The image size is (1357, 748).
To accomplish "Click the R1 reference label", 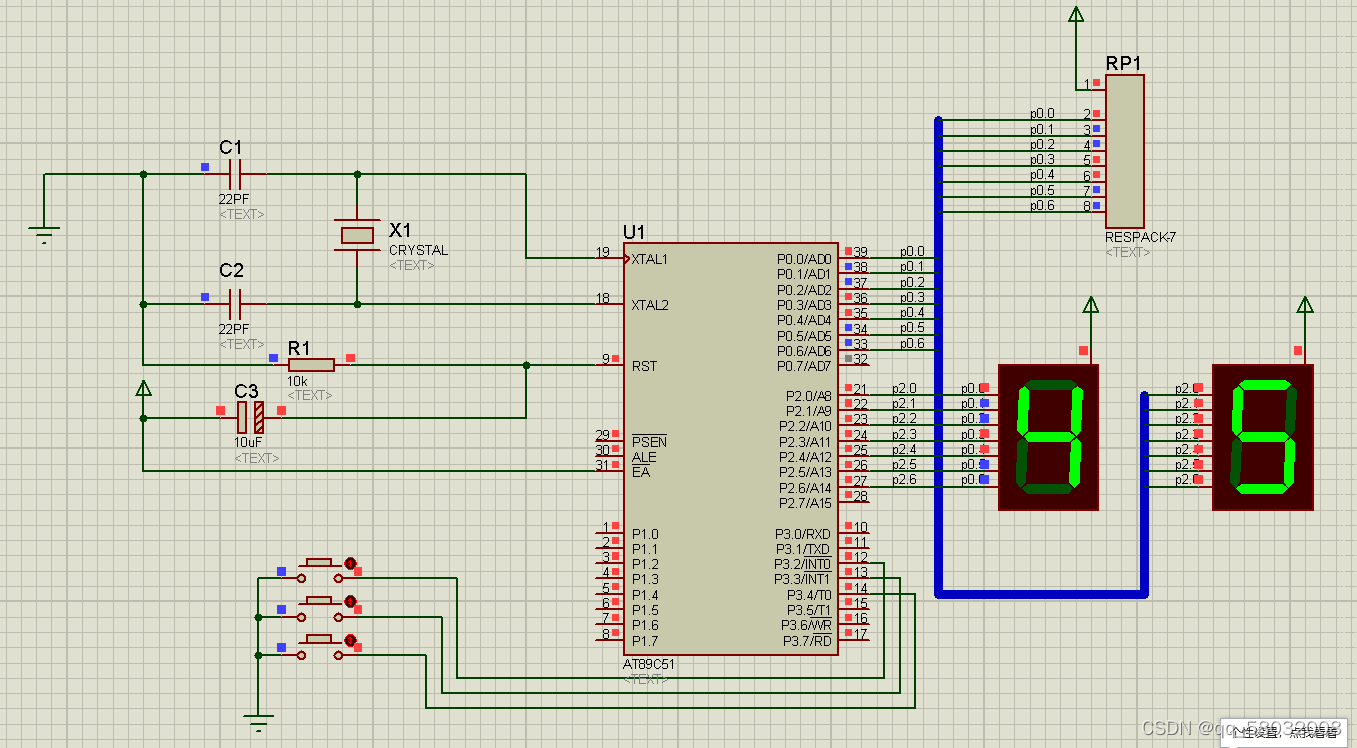I will (299, 348).
